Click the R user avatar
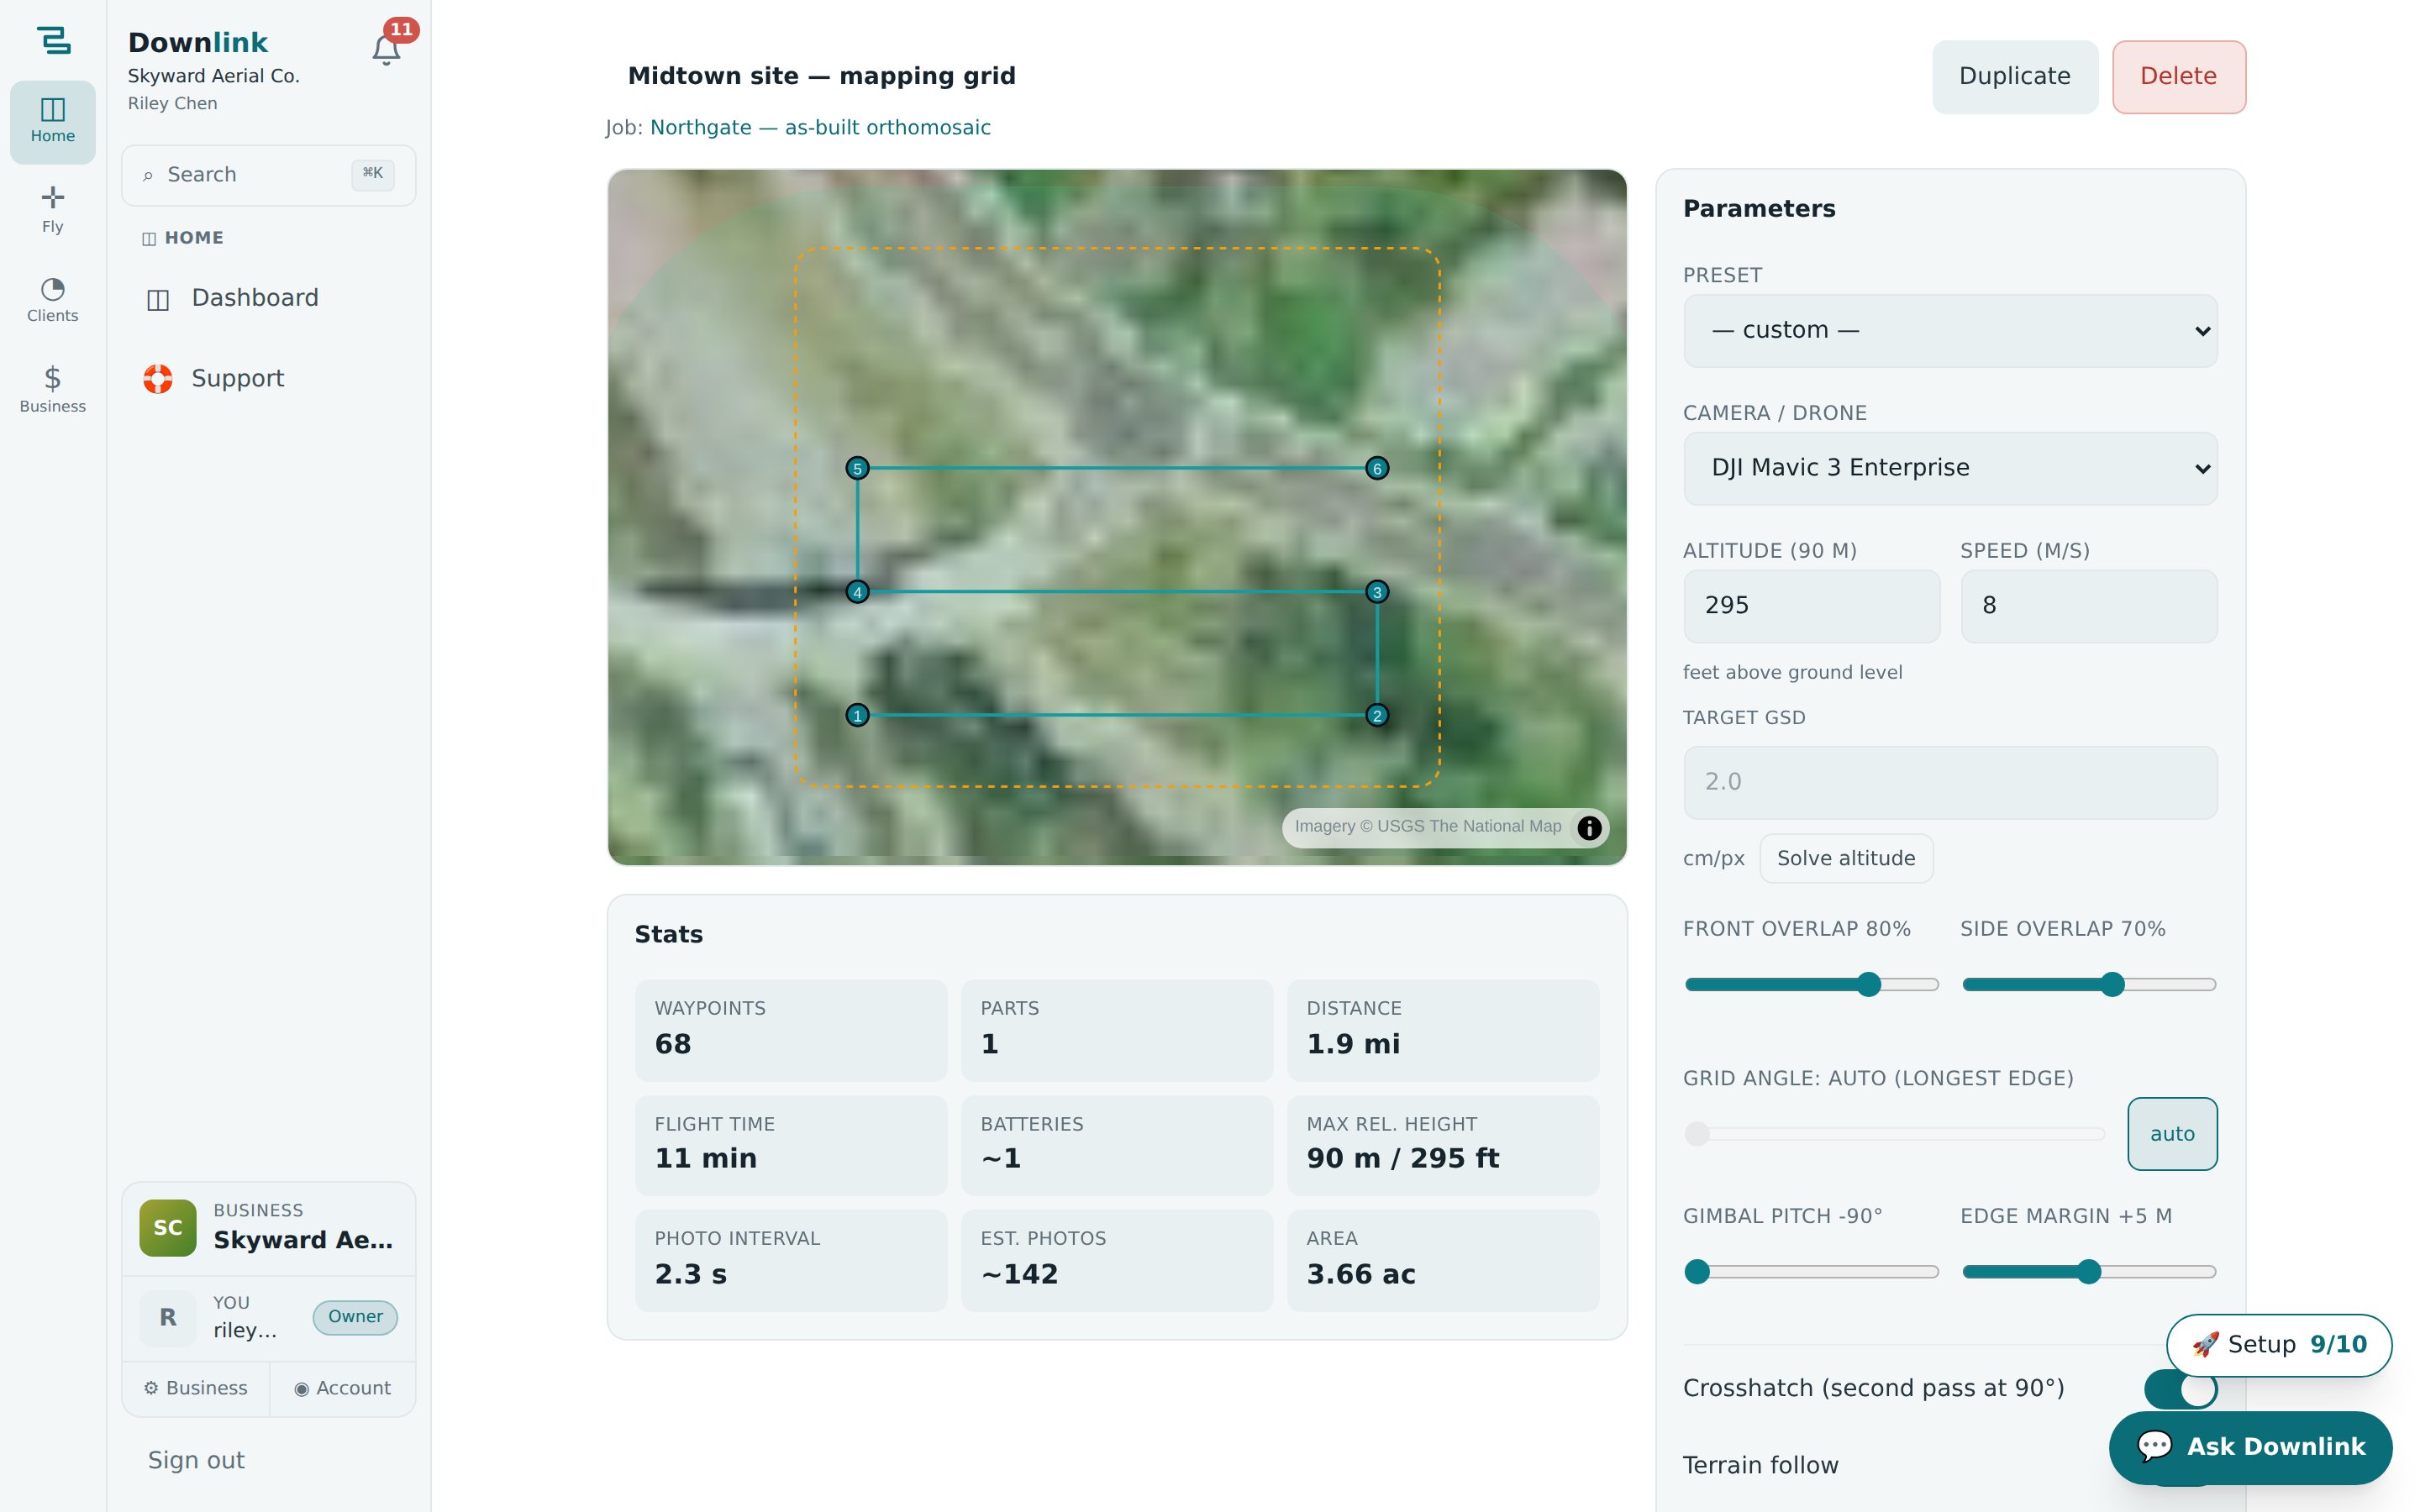2420x1512 pixels. tap(168, 1317)
